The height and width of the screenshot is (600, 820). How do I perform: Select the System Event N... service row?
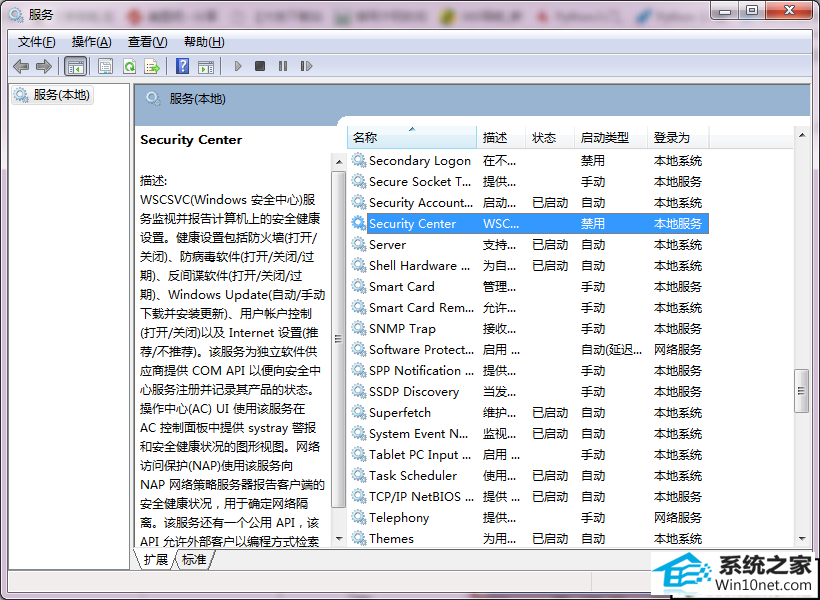click(x=529, y=433)
